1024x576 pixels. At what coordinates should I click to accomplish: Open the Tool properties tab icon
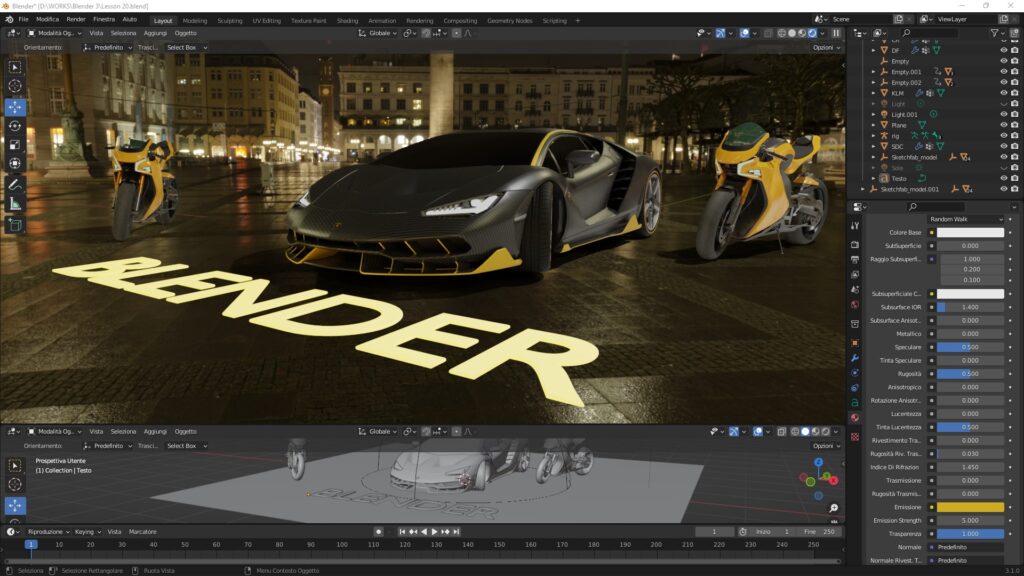point(855,225)
